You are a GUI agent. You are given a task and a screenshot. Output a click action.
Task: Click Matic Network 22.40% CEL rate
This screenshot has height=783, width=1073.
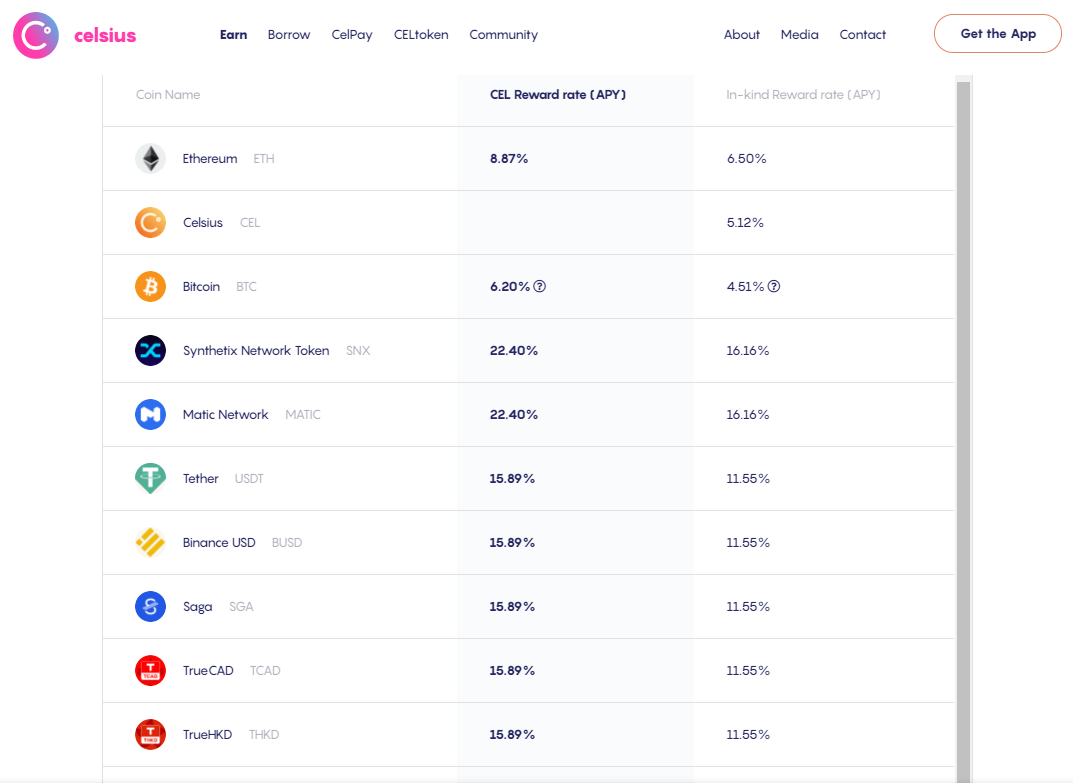513,415
